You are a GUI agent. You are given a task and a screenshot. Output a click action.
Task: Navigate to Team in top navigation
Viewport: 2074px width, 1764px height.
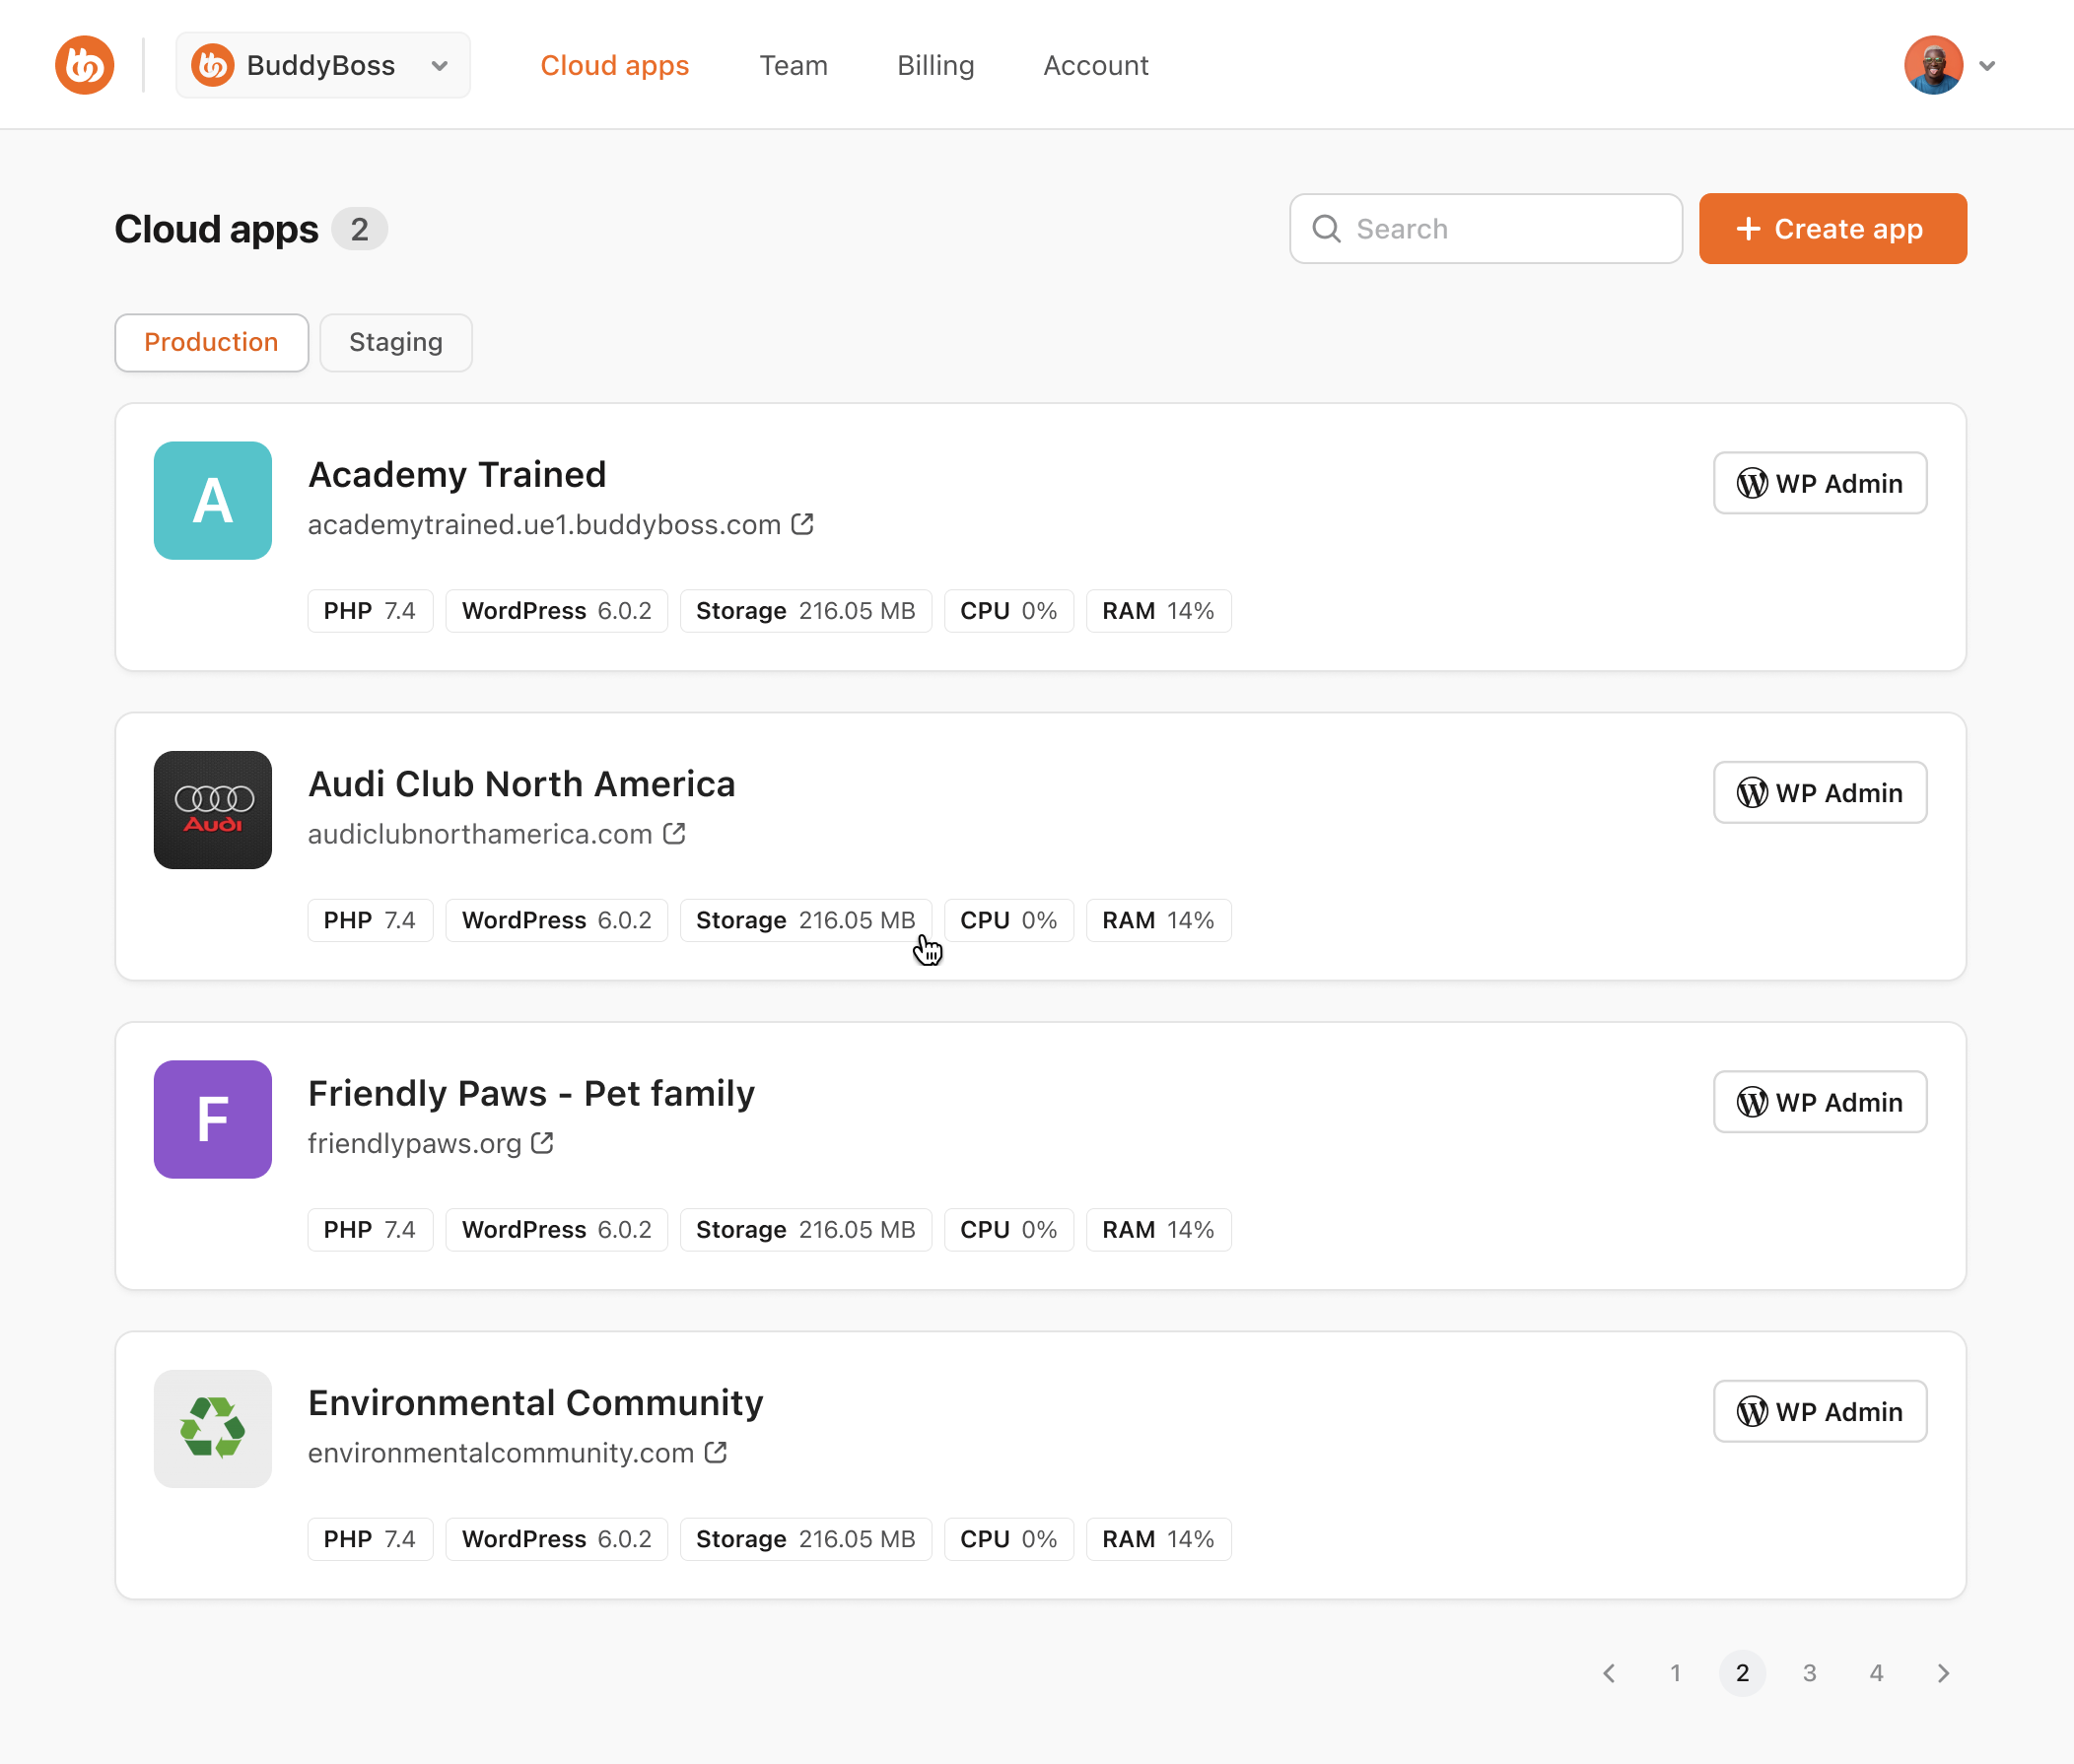pos(793,65)
